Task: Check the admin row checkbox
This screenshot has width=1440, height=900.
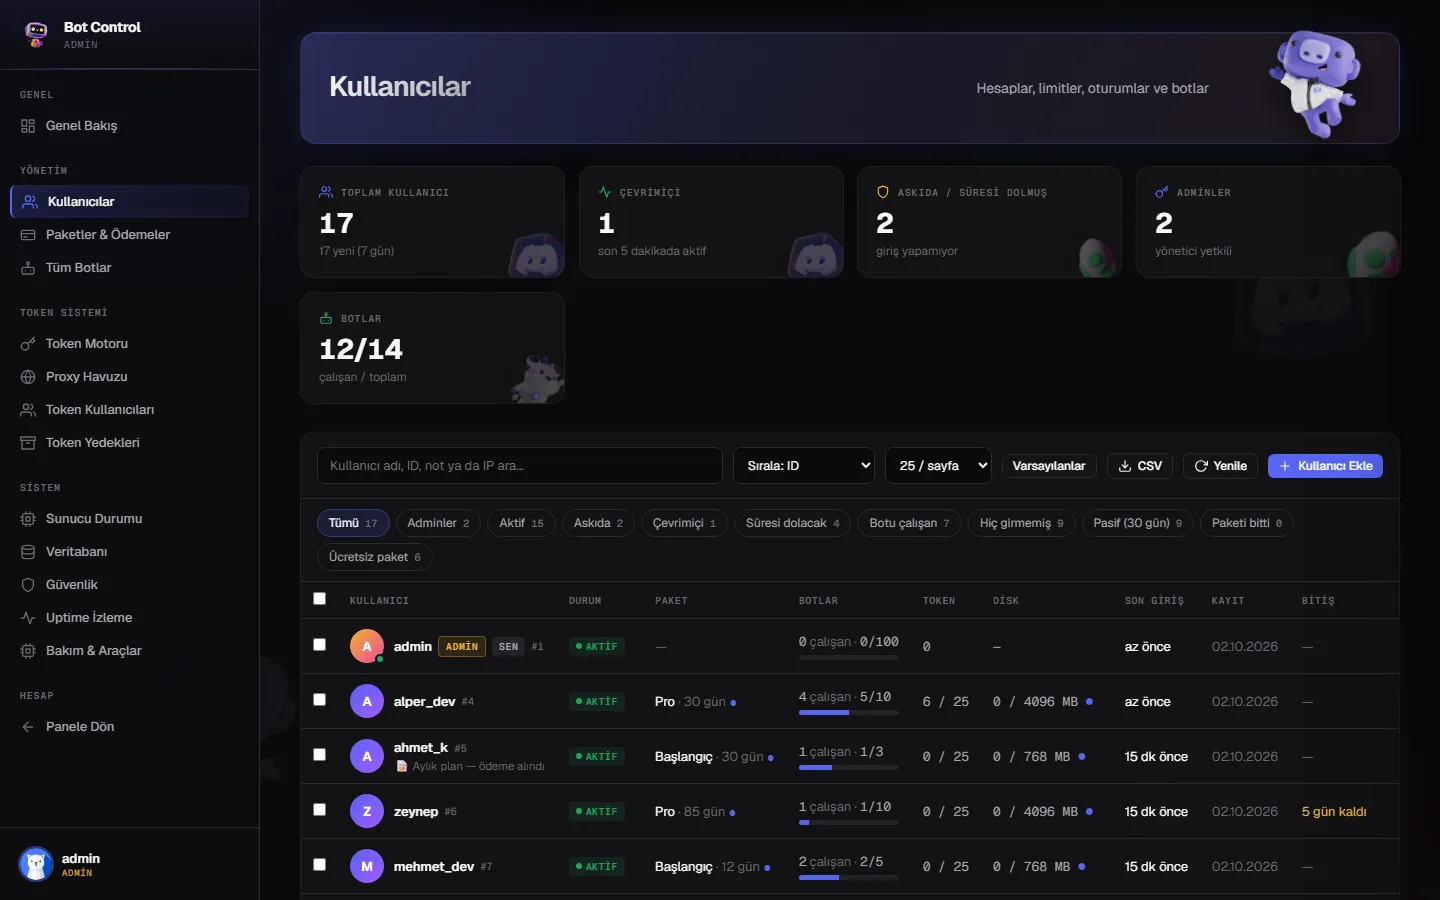Action: pos(320,645)
